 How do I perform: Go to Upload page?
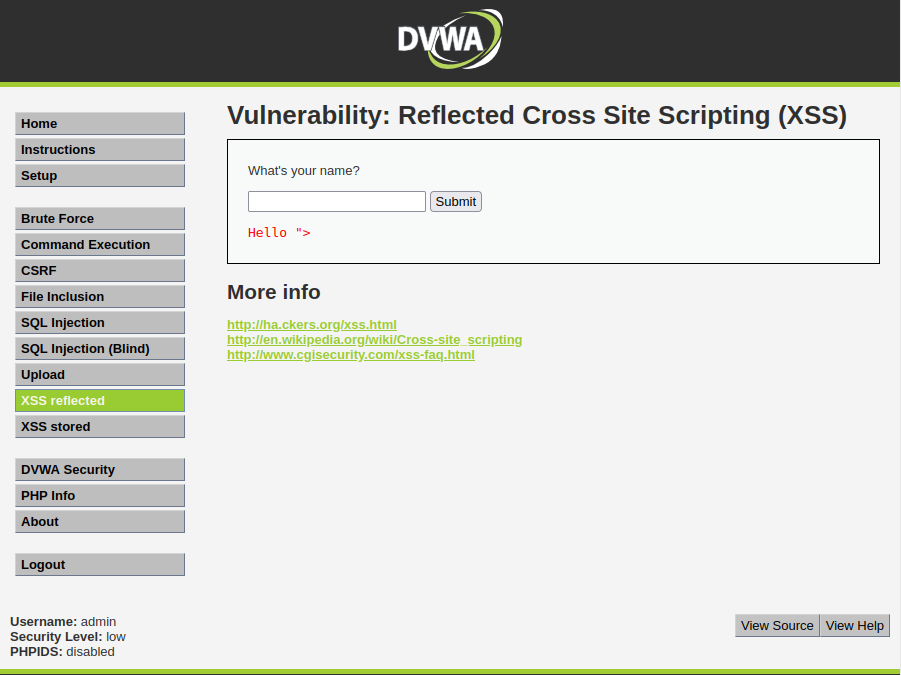[100, 374]
